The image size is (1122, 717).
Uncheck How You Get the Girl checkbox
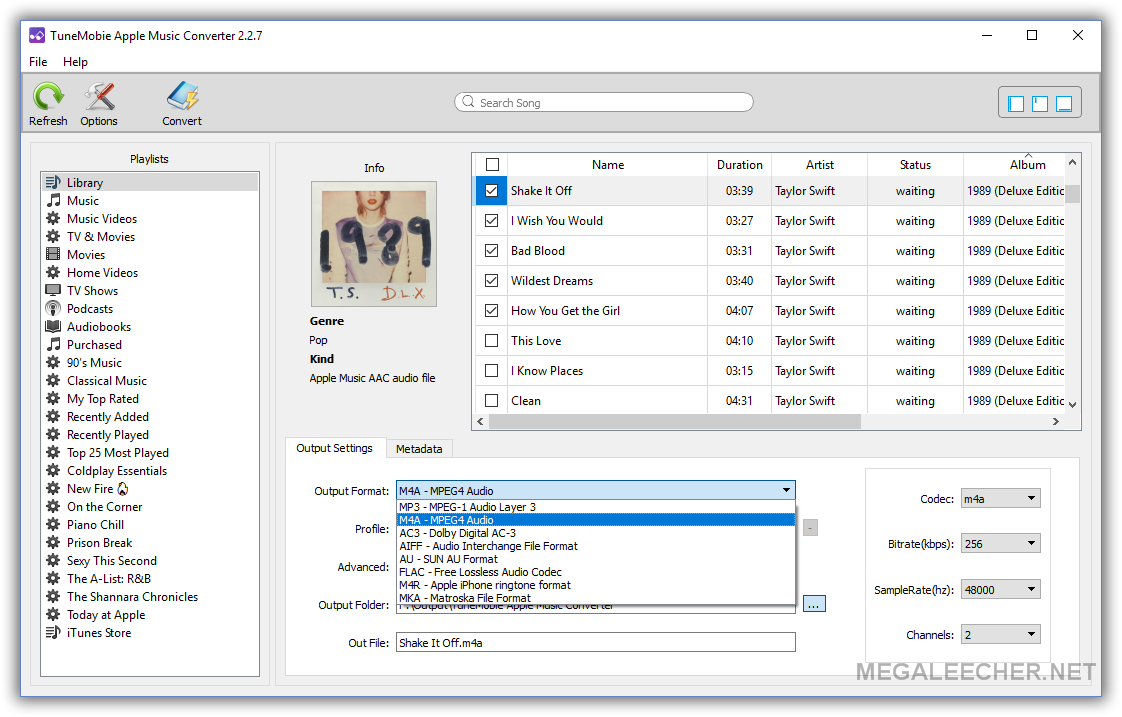point(492,311)
